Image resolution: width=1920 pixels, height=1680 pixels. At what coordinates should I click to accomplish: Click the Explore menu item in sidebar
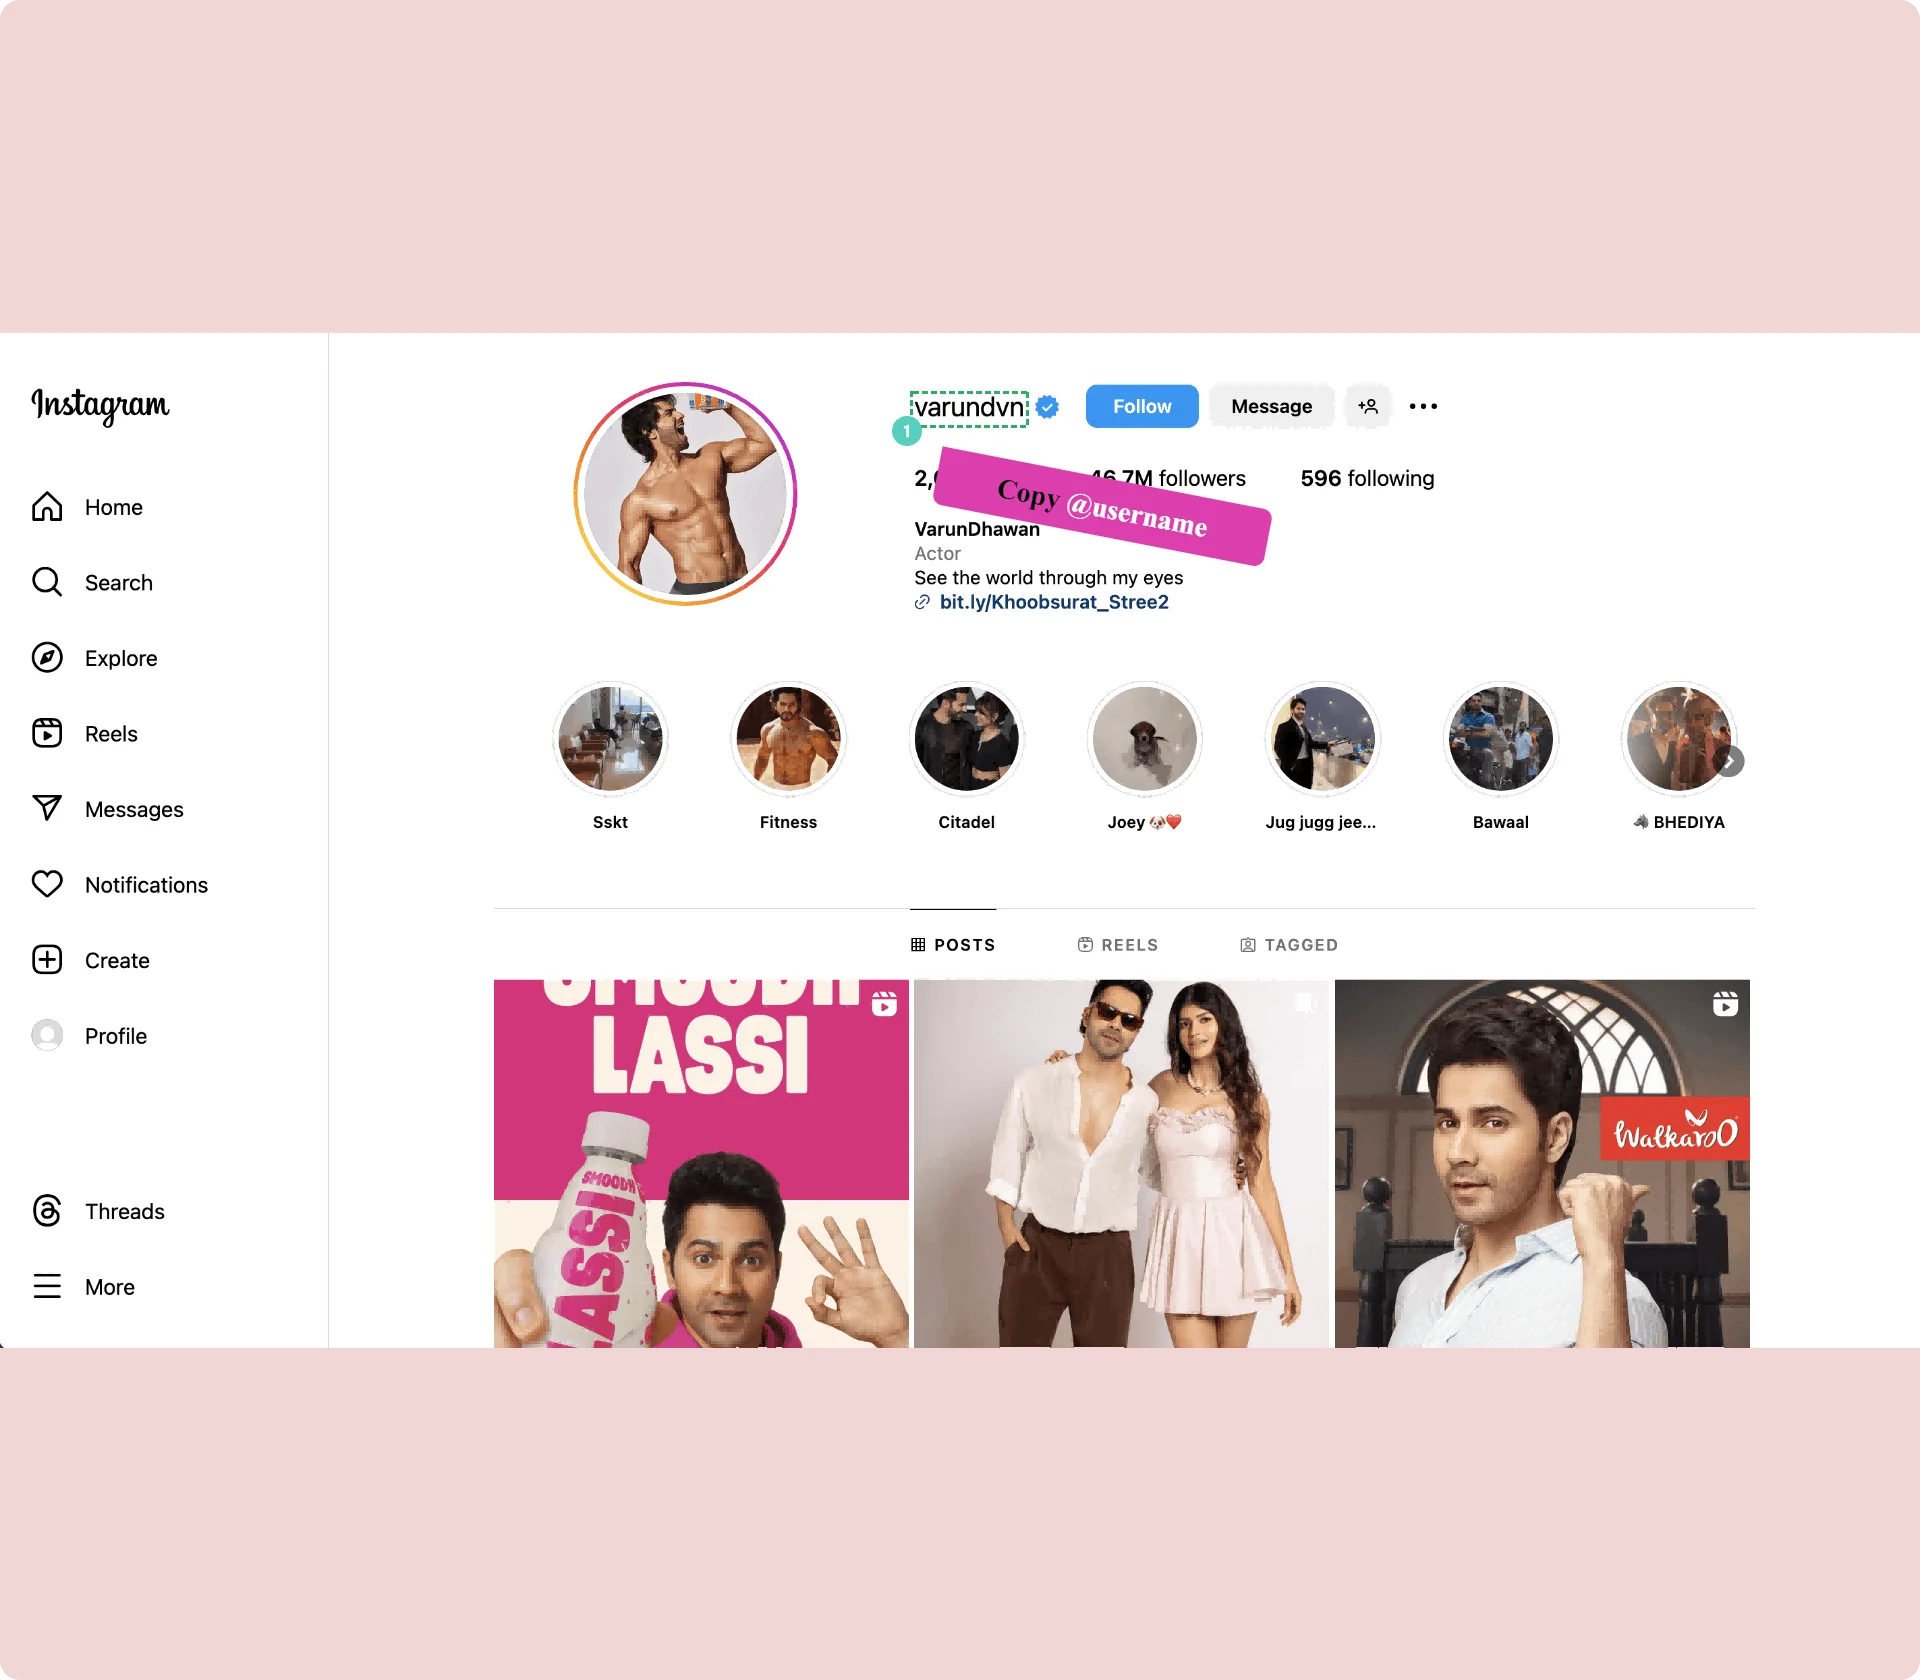(x=119, y=658)
